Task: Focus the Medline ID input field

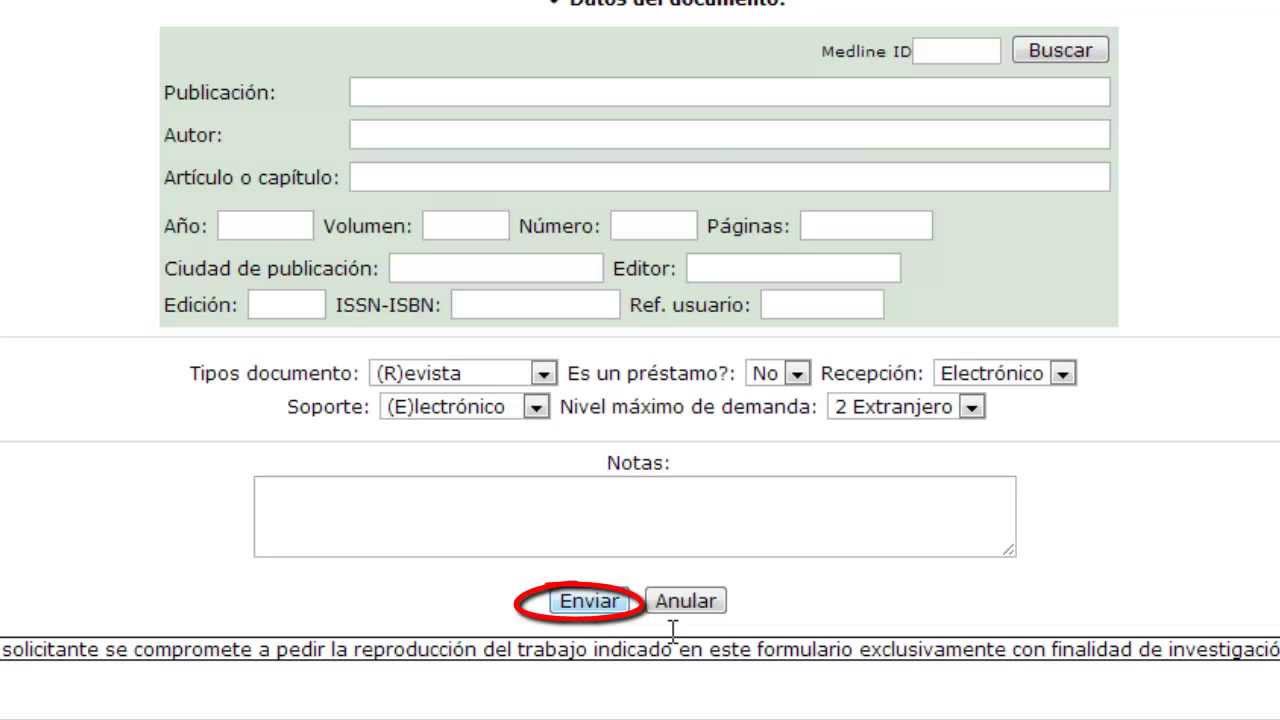Action: 956,51
